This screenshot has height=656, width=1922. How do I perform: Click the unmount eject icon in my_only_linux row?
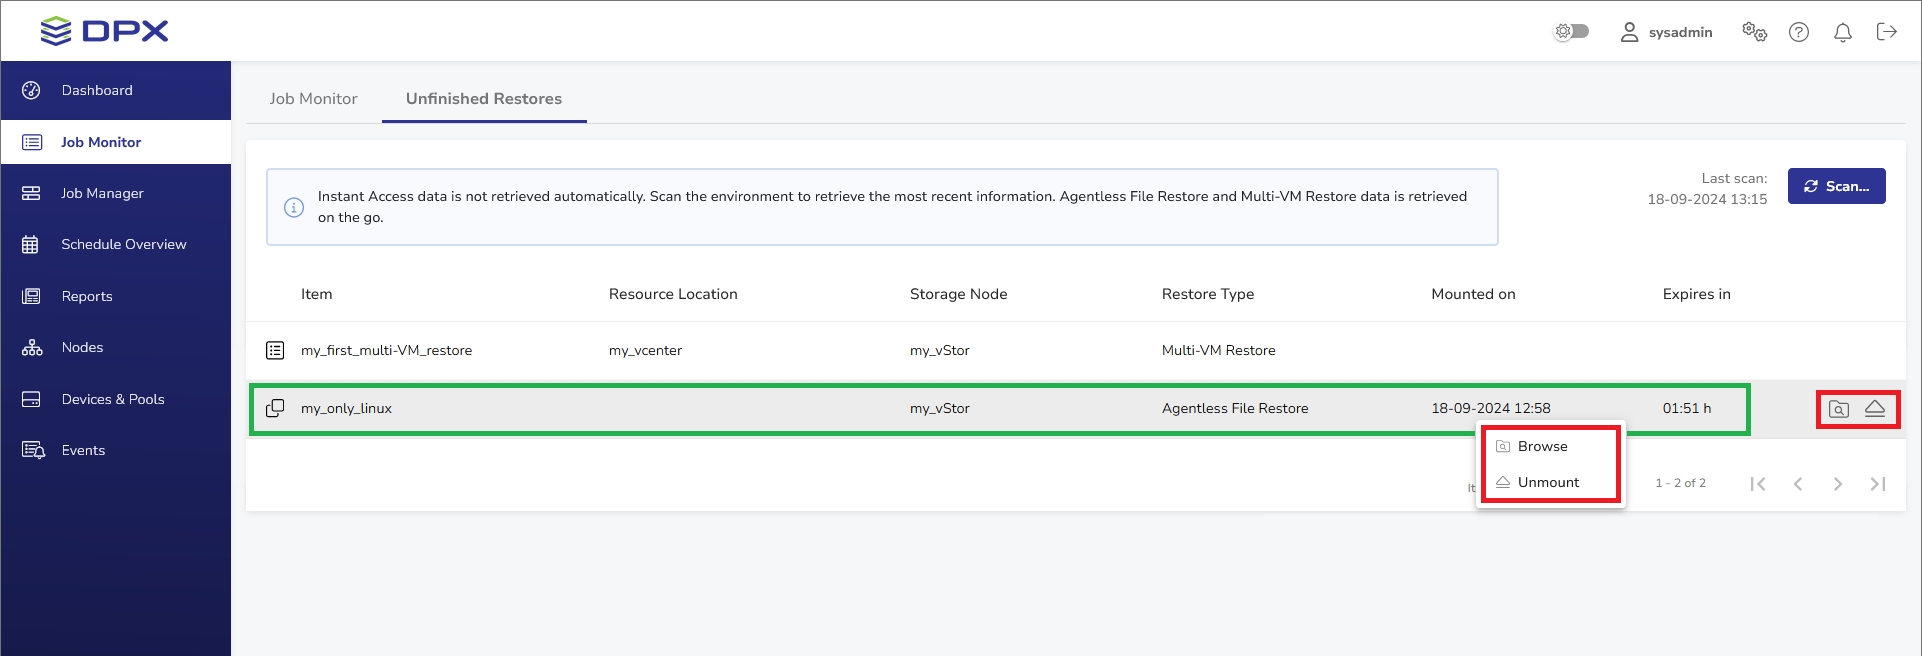click(x=1875, y=409)
